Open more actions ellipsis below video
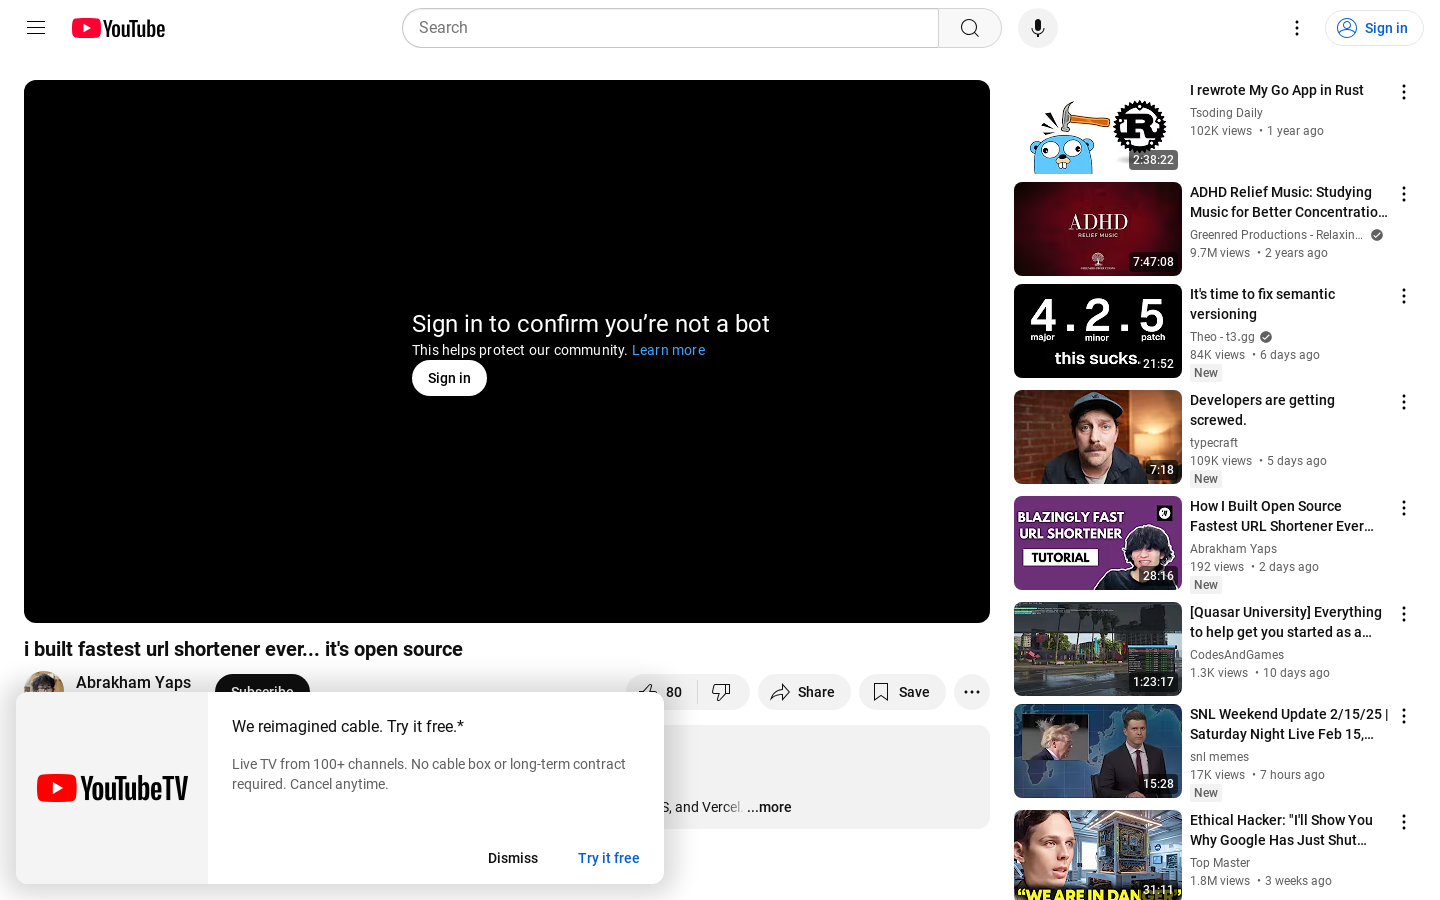 coord(972,692)
